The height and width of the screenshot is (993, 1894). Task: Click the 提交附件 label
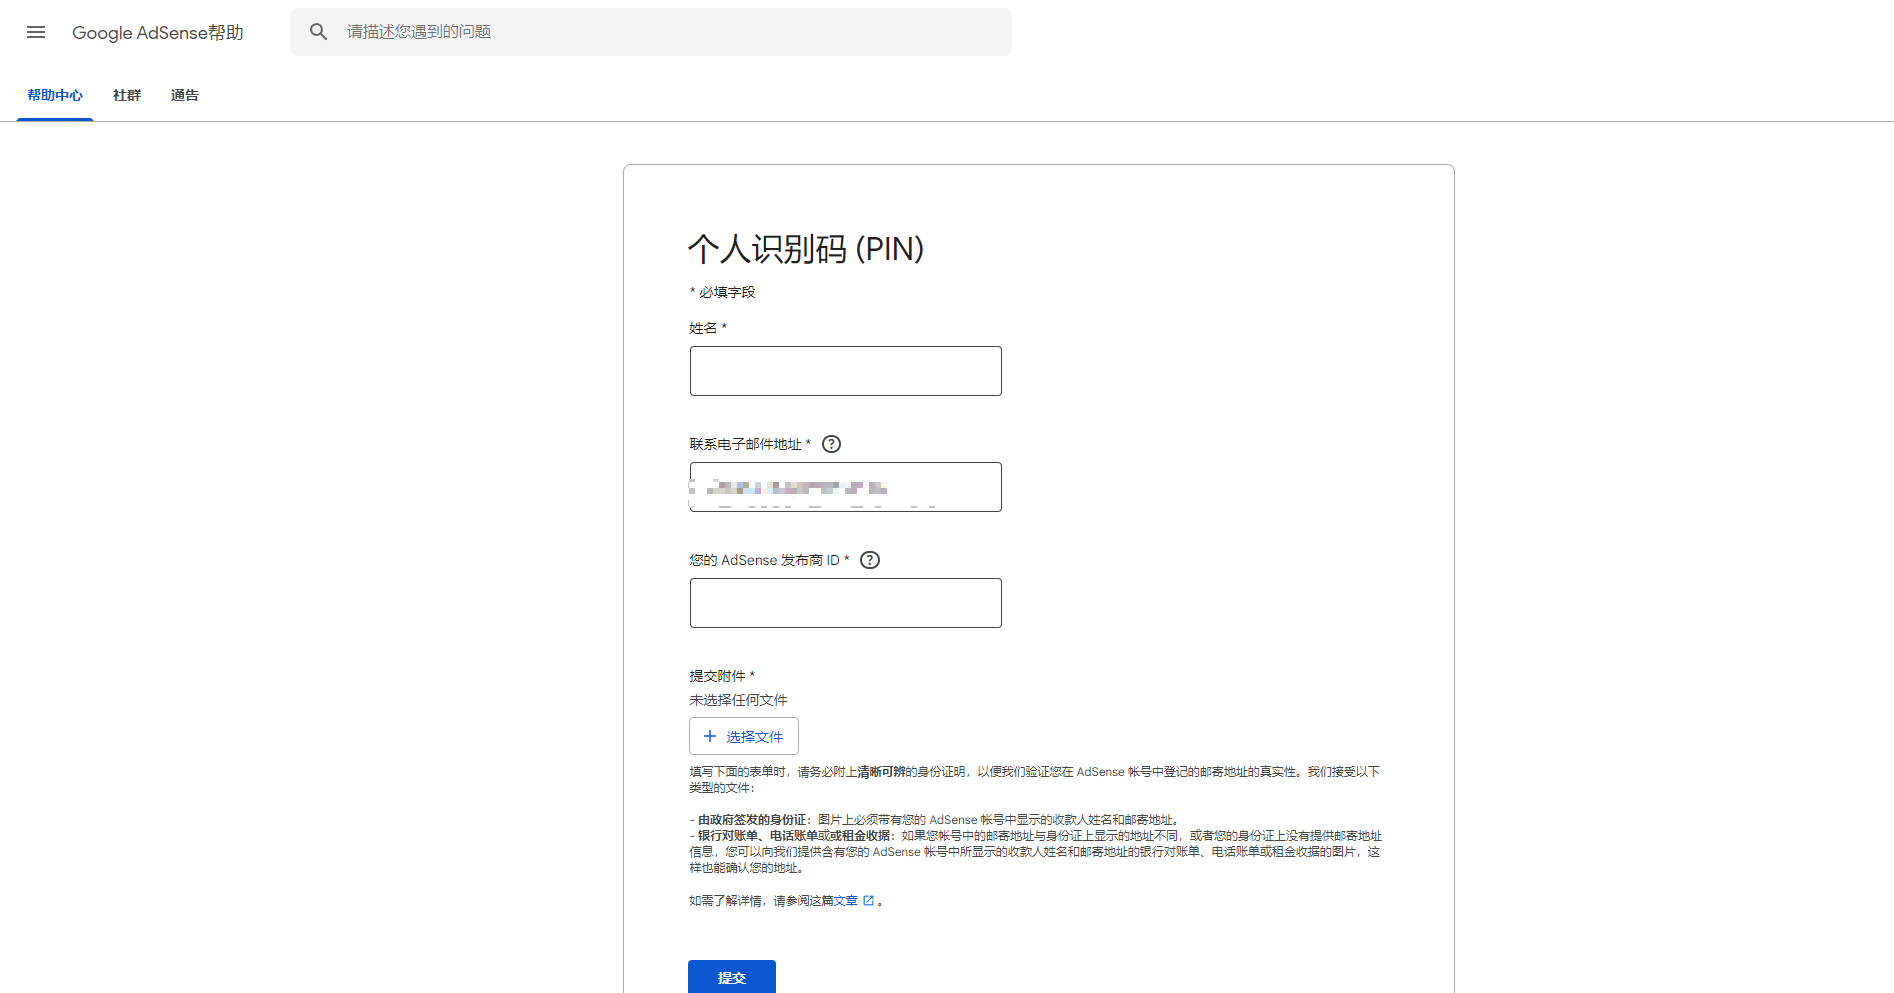click(x=722, y=676)
